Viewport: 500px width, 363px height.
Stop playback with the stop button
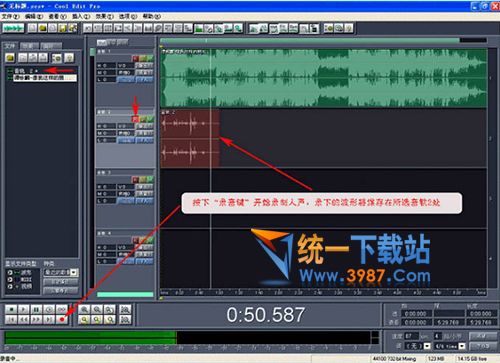(x=11, y=309)
